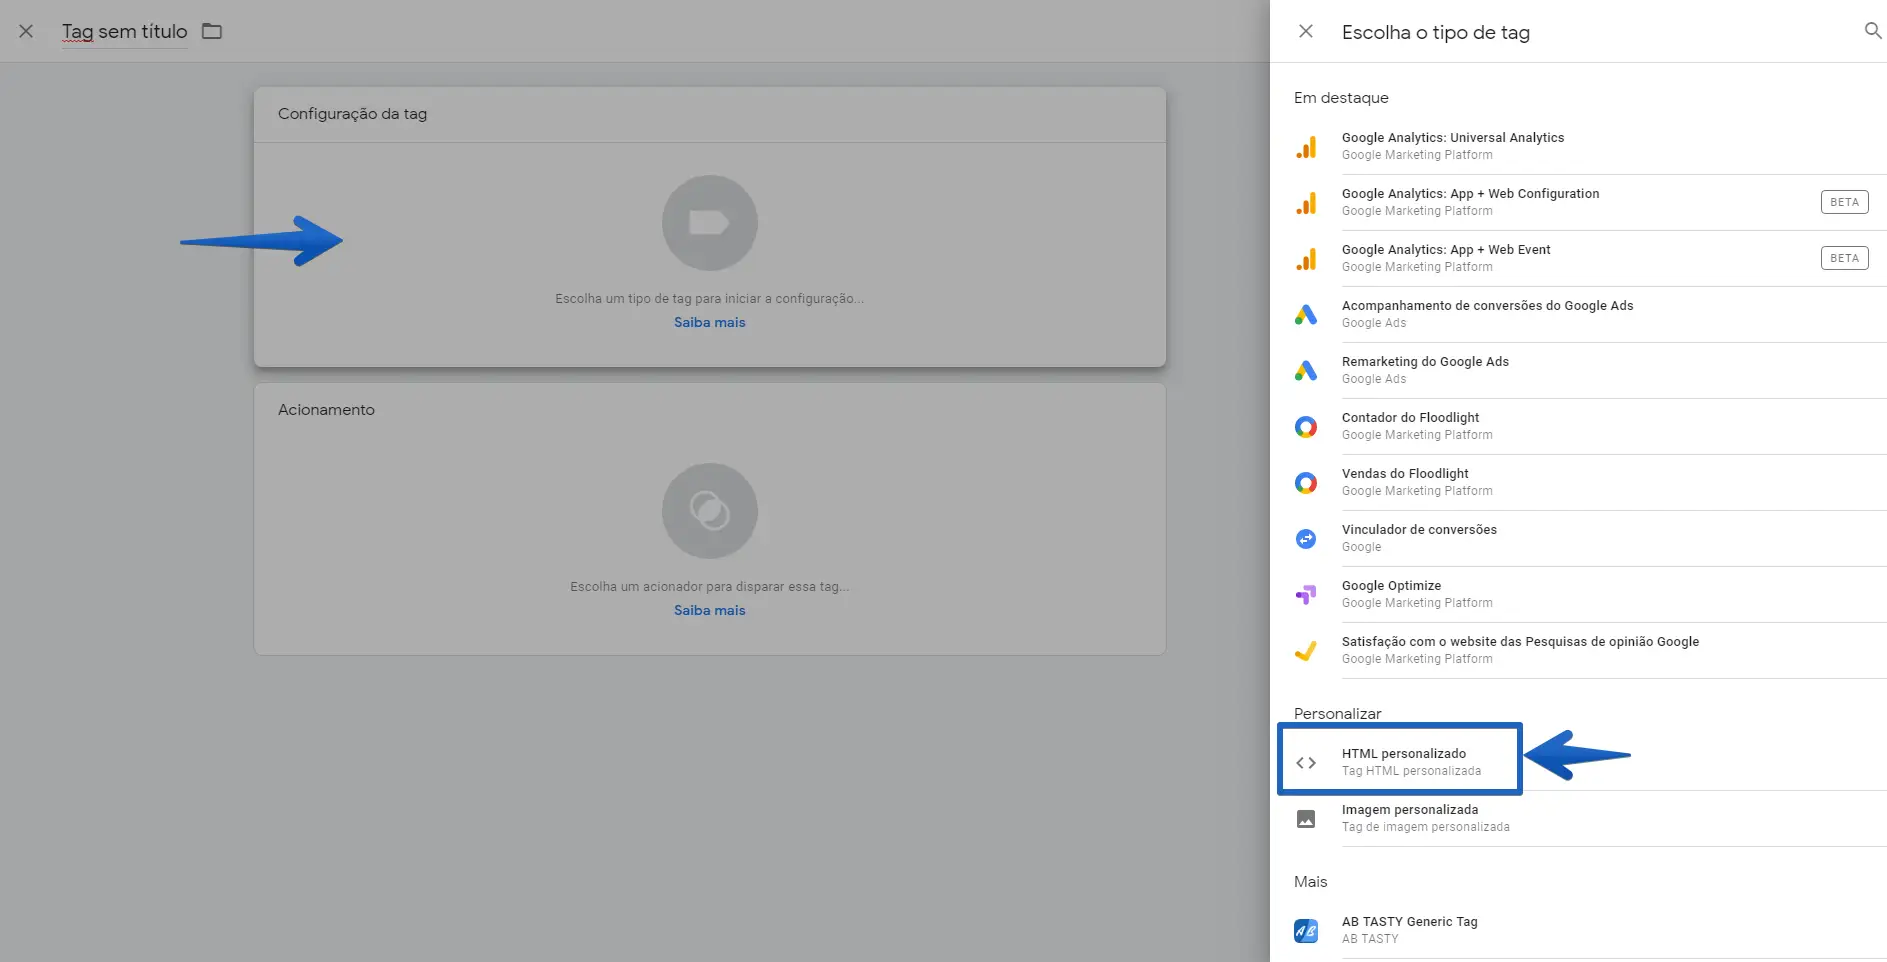Open Saiba mais link under Acionamento
Viewport: 1887px width, 962px height.
pos(709,611)
